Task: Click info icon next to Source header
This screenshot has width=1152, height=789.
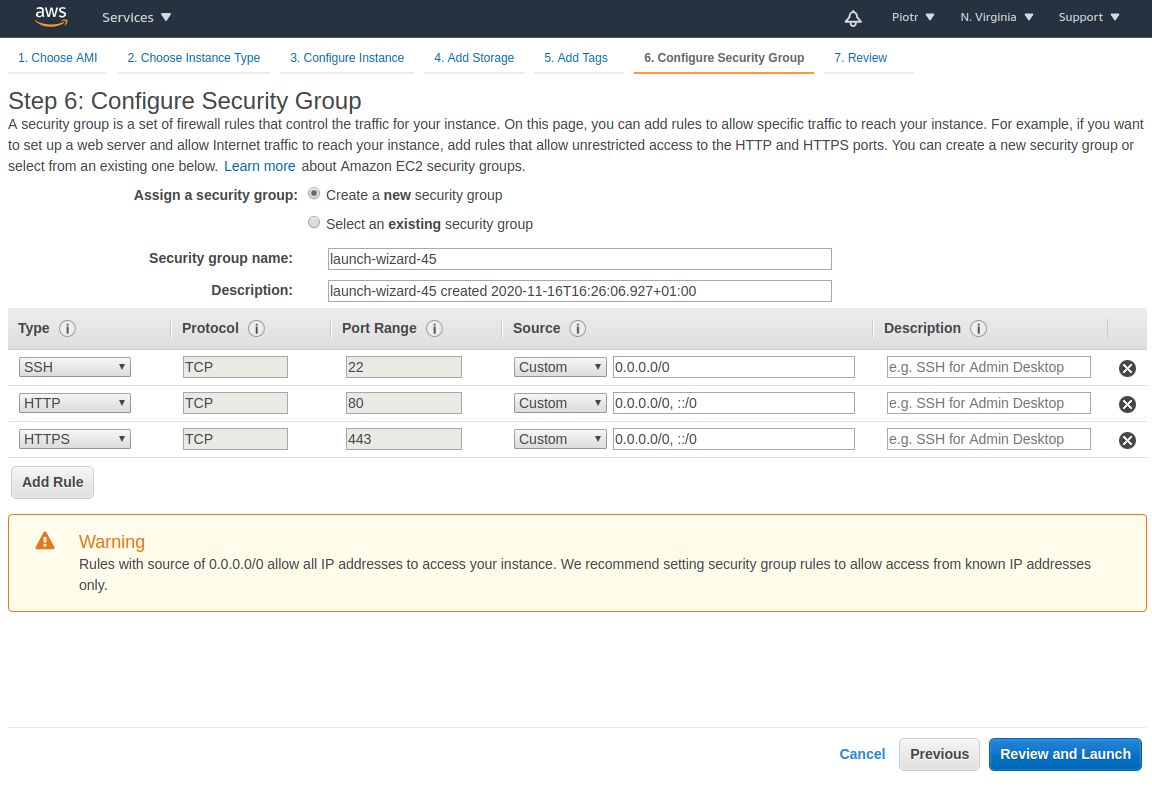Action: [577, 328]
